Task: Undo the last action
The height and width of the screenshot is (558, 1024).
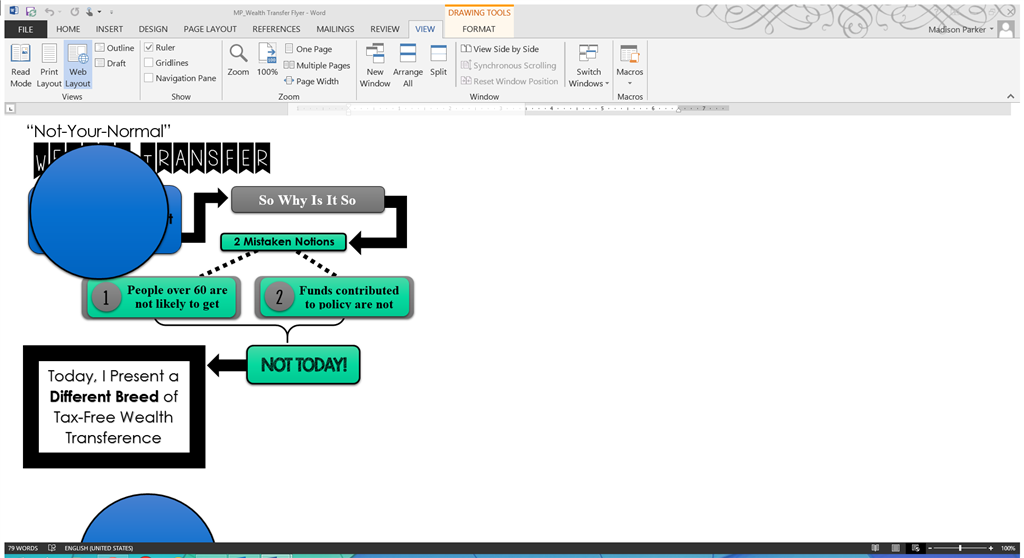Action: tap(49, 12)
